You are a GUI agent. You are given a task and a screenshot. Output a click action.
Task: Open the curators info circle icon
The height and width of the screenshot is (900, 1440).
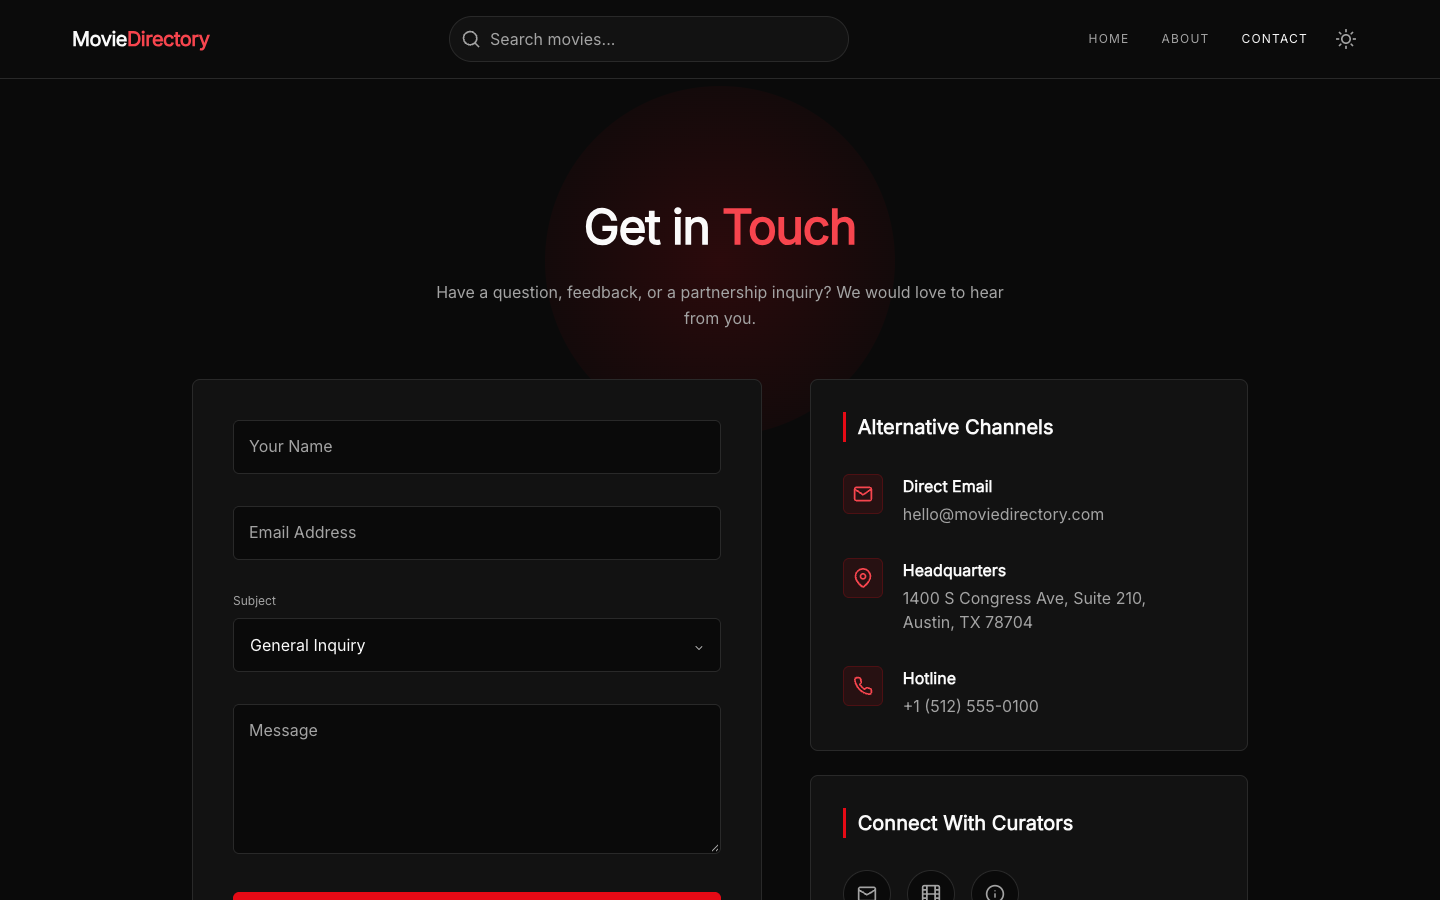[x=995, y=887]
